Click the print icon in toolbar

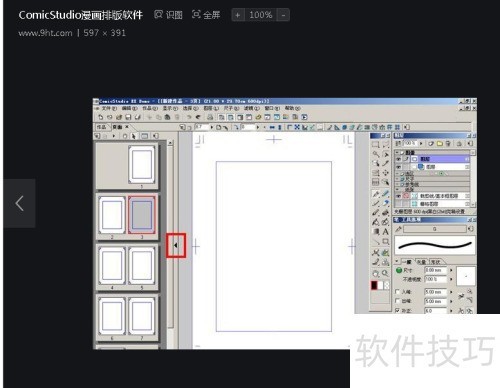point(210,117)
